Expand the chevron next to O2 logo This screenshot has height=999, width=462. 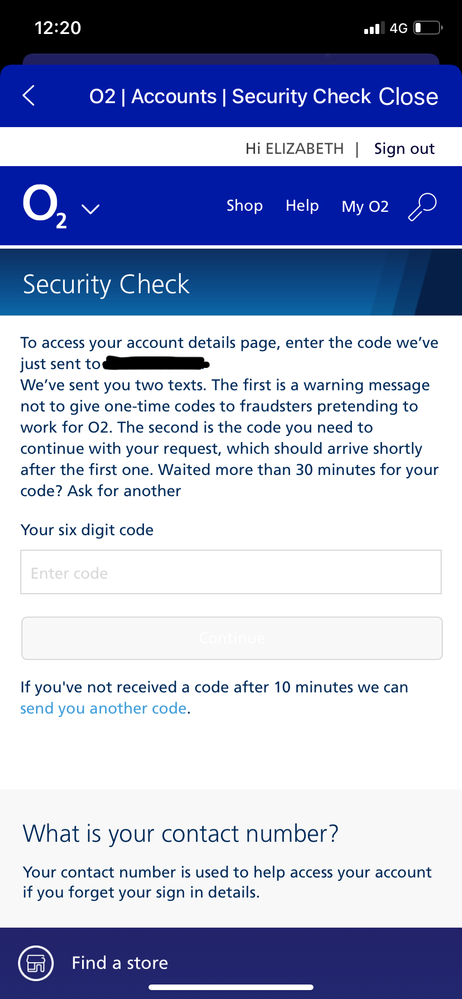tap(90, 208)
